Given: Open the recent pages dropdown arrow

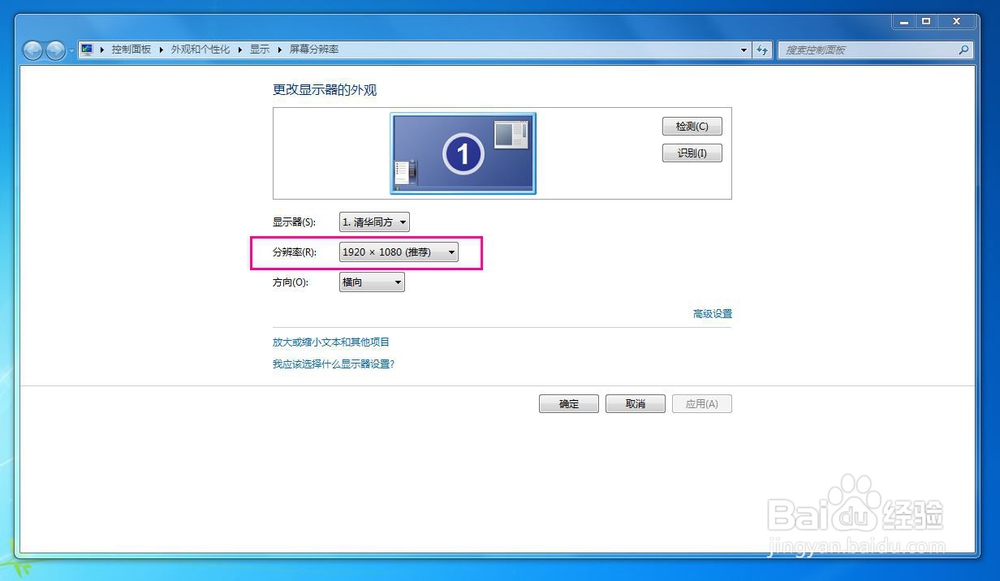Looking at the screenshot, I should pos(71,50).
